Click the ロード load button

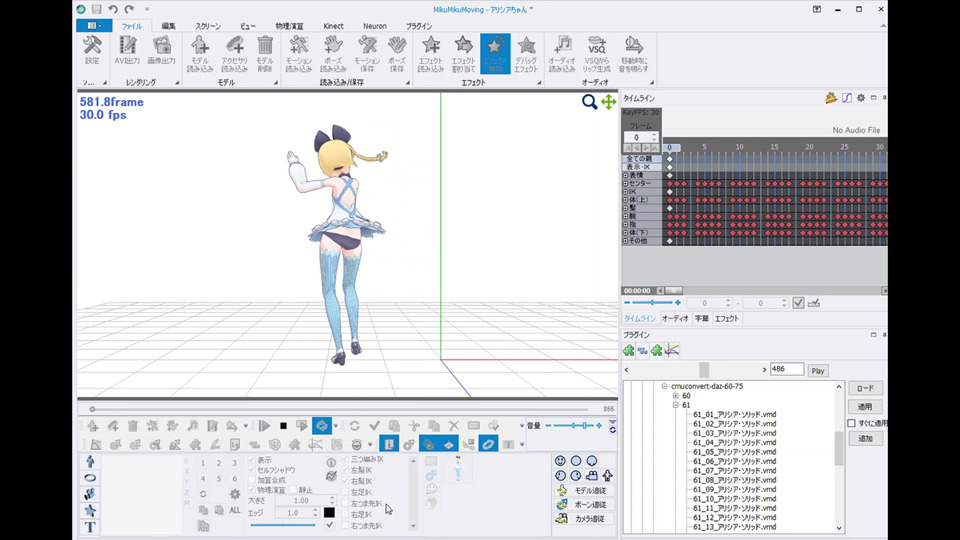click(865, 388)
